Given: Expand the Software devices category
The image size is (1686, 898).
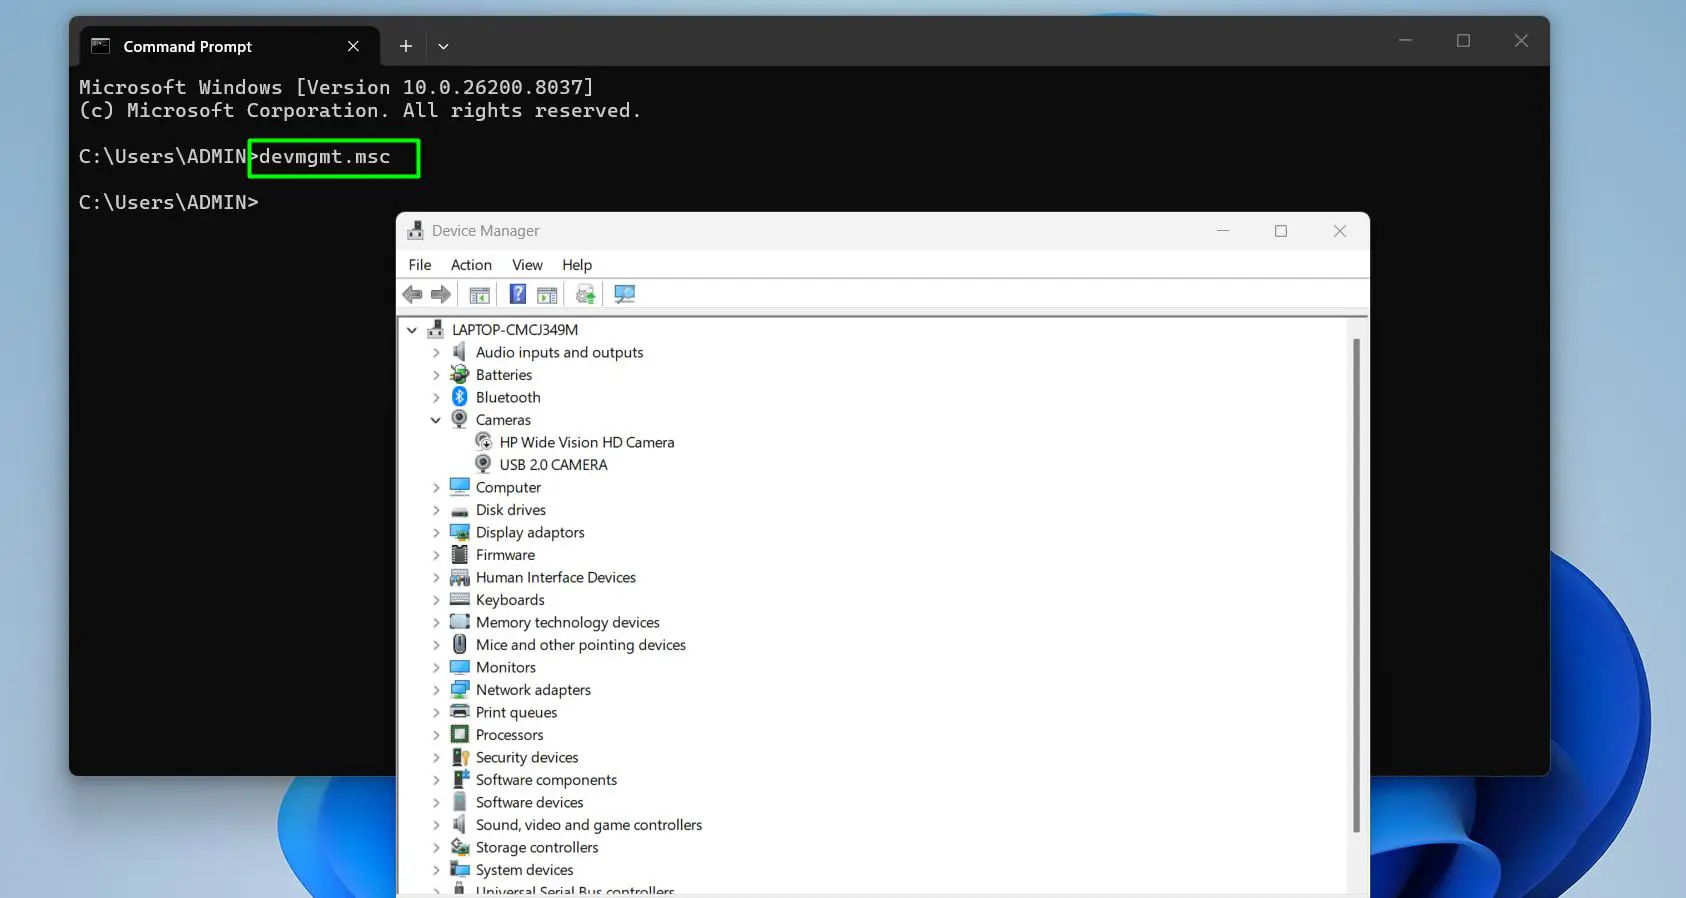Looking at the screenshot, I should tap(436, 802).
